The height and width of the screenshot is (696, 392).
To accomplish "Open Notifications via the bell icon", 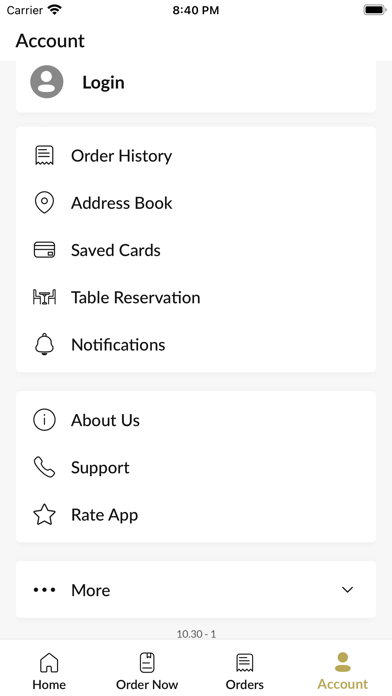I will [44, 344].
